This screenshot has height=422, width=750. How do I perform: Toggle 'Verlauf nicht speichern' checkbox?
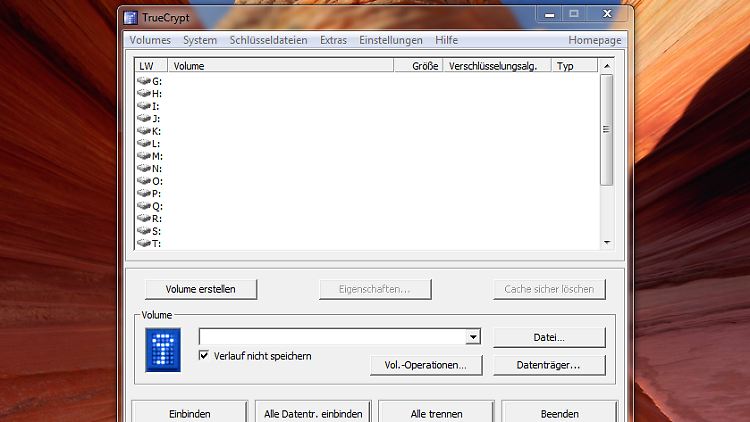[205, 355]
